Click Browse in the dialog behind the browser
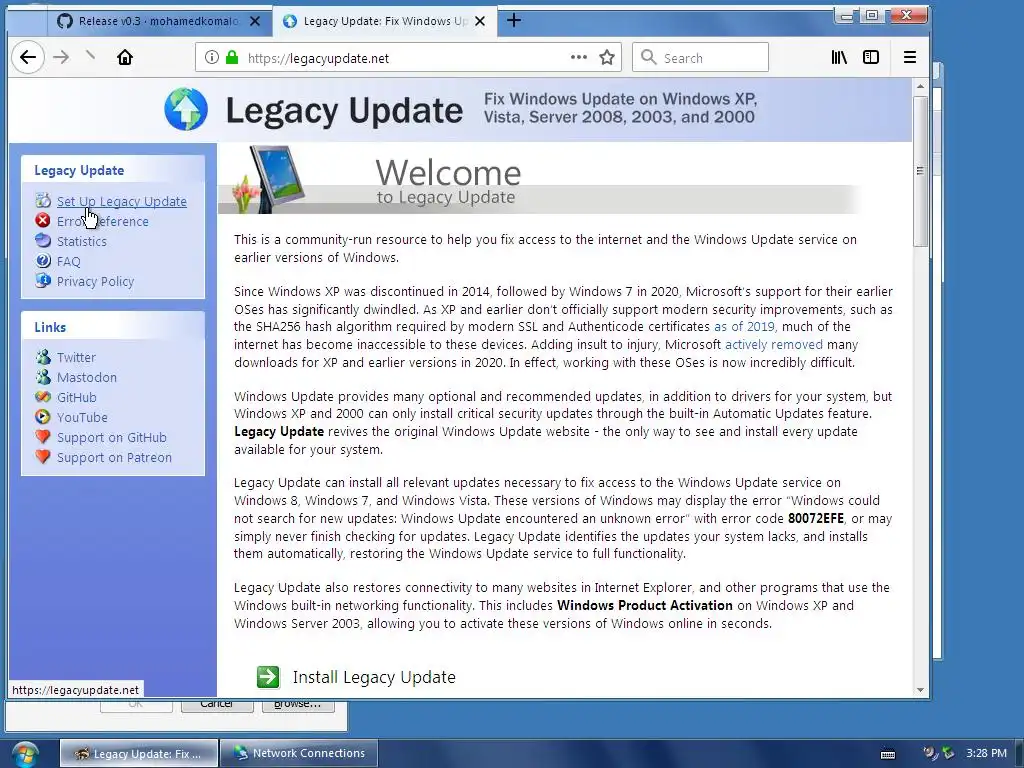The height and width of the screenshot is (768, 1024). [297, 705]
